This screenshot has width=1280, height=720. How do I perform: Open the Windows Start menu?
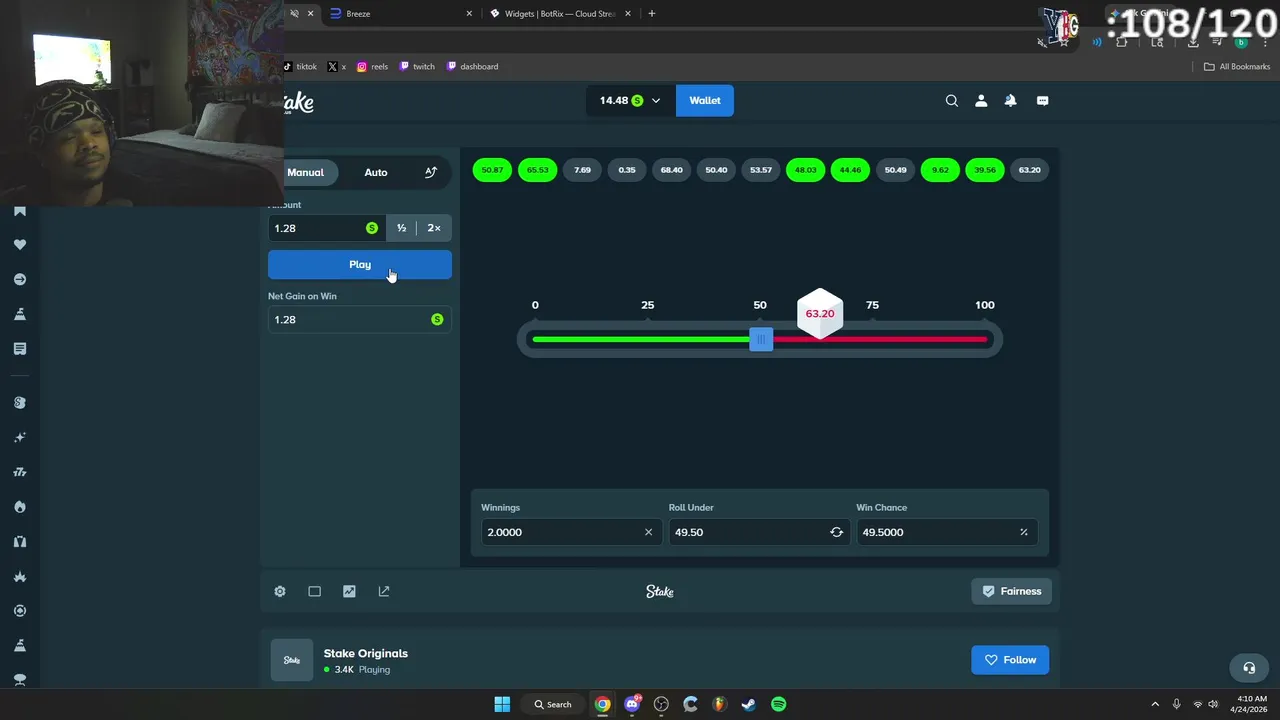point(502,704)
